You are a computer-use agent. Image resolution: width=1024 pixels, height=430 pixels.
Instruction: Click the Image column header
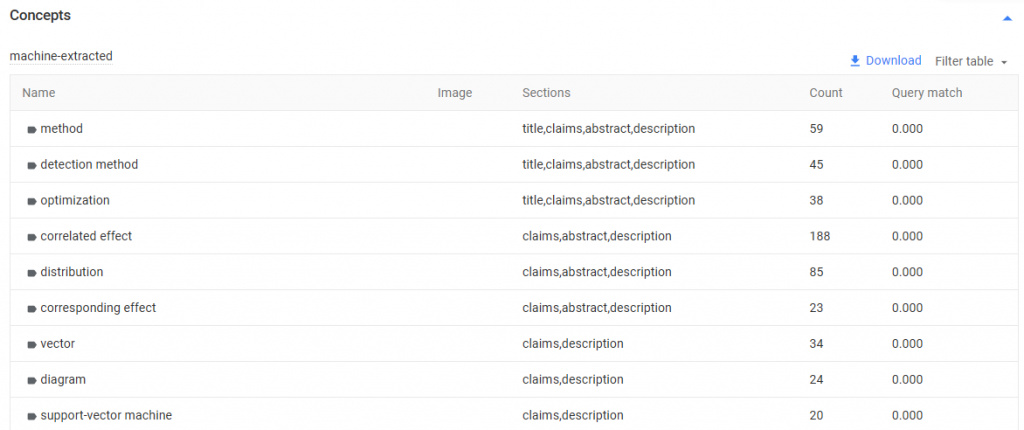tap(455, 93)
